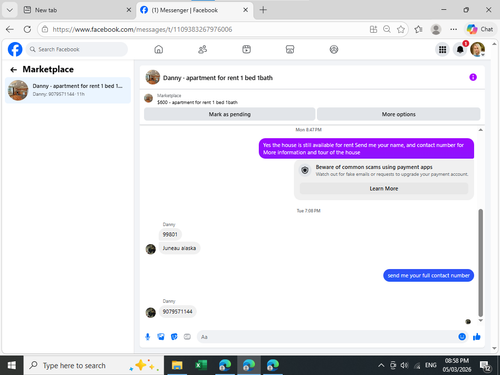Screen dimensions: 500x375
Task: Go to the Home feed icon
Action: pyautogui.click(x=159, y=49)
